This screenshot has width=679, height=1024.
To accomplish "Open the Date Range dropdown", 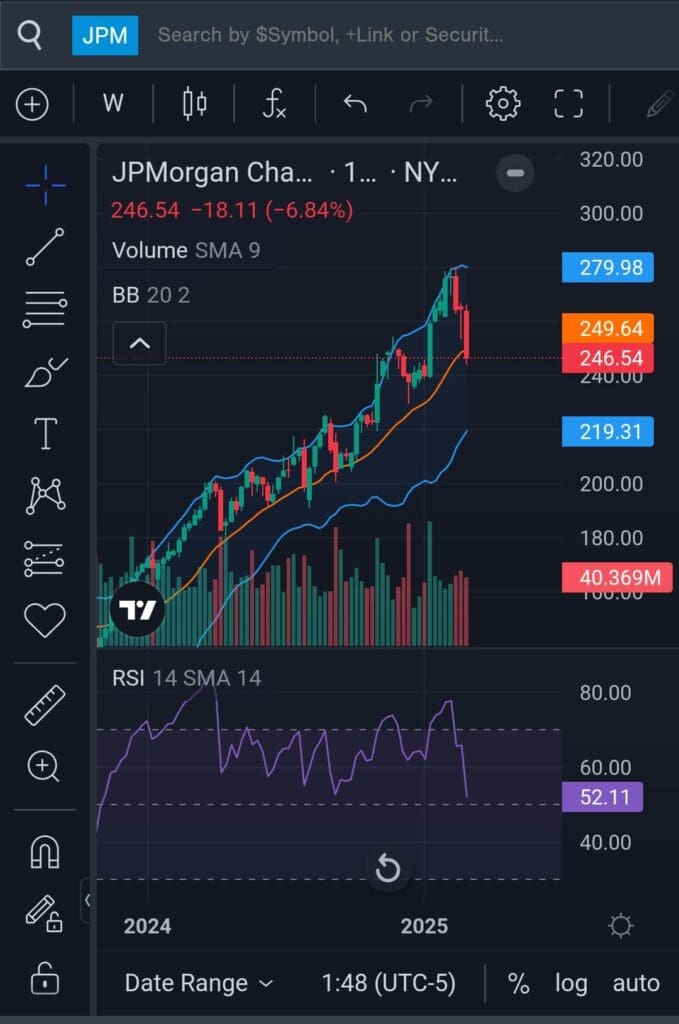I will click(x=198, y=983).
